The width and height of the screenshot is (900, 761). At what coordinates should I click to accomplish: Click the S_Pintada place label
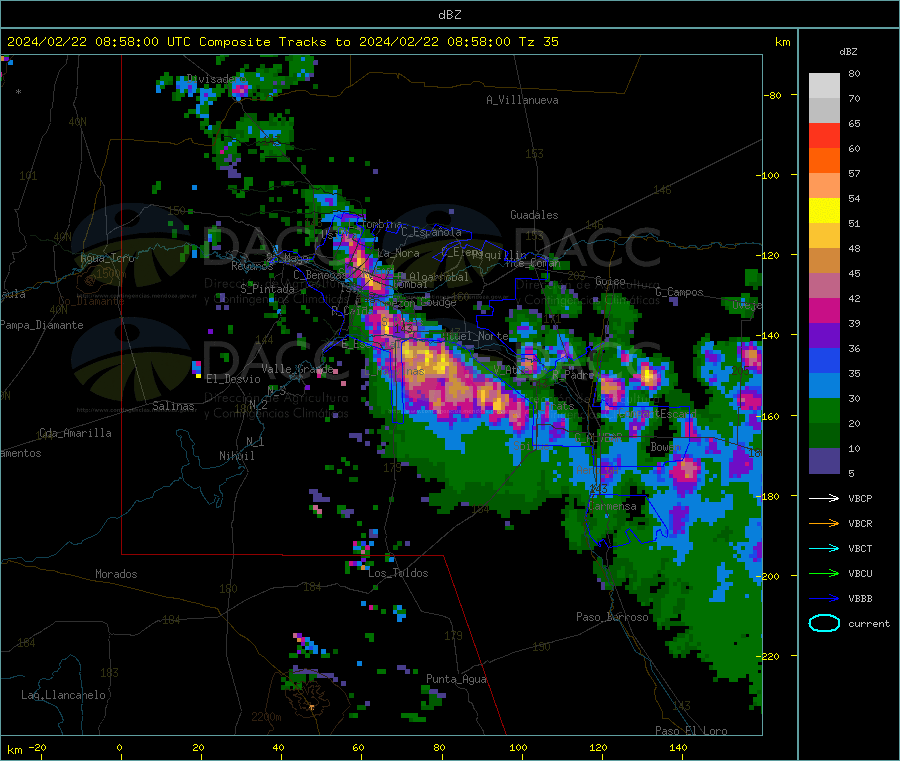click(x=267, y=289)
